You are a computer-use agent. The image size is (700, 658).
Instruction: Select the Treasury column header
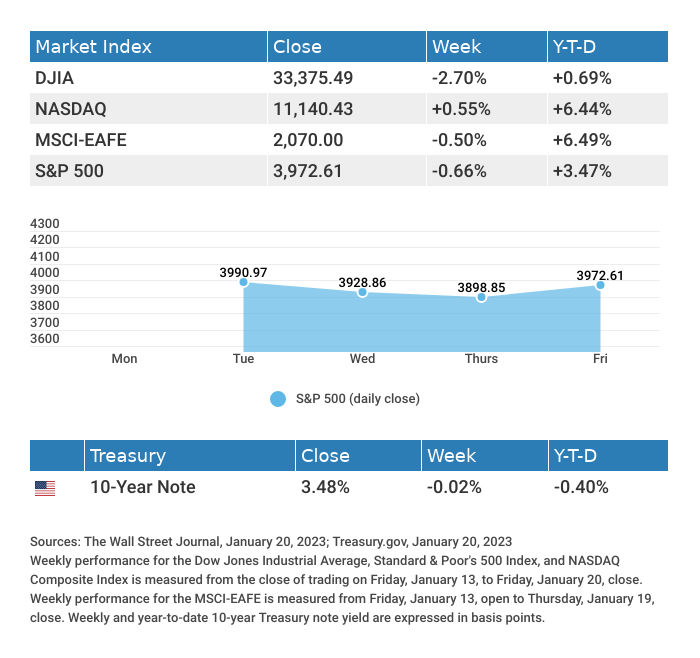(127, 456)
